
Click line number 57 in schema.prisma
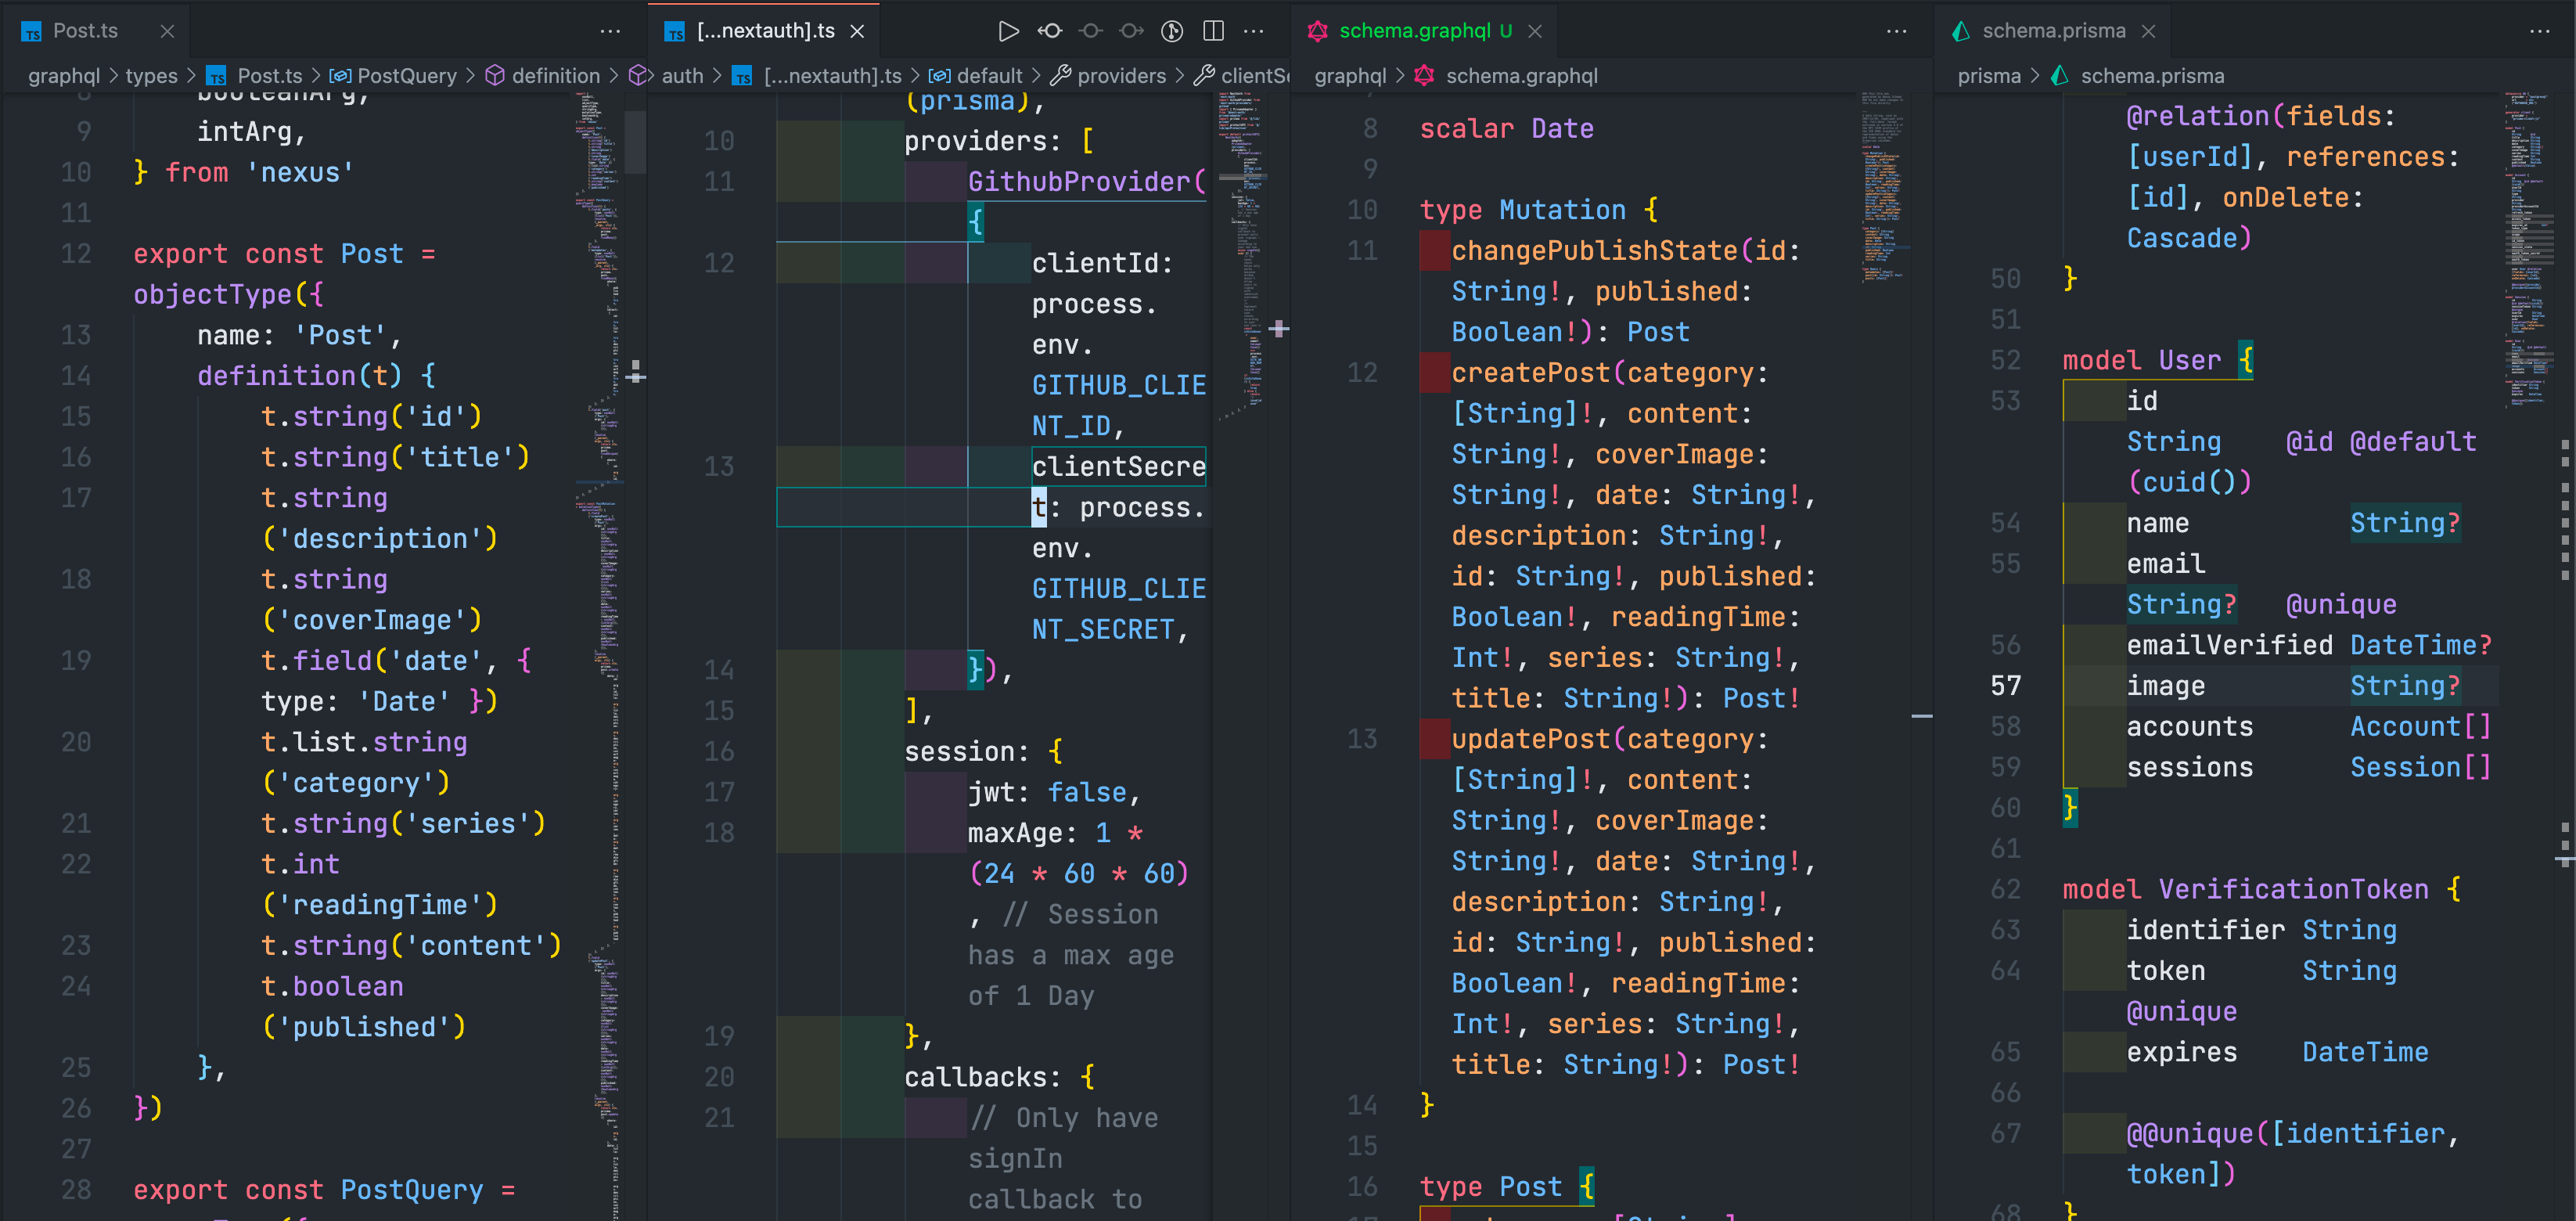coord(2005,686)
